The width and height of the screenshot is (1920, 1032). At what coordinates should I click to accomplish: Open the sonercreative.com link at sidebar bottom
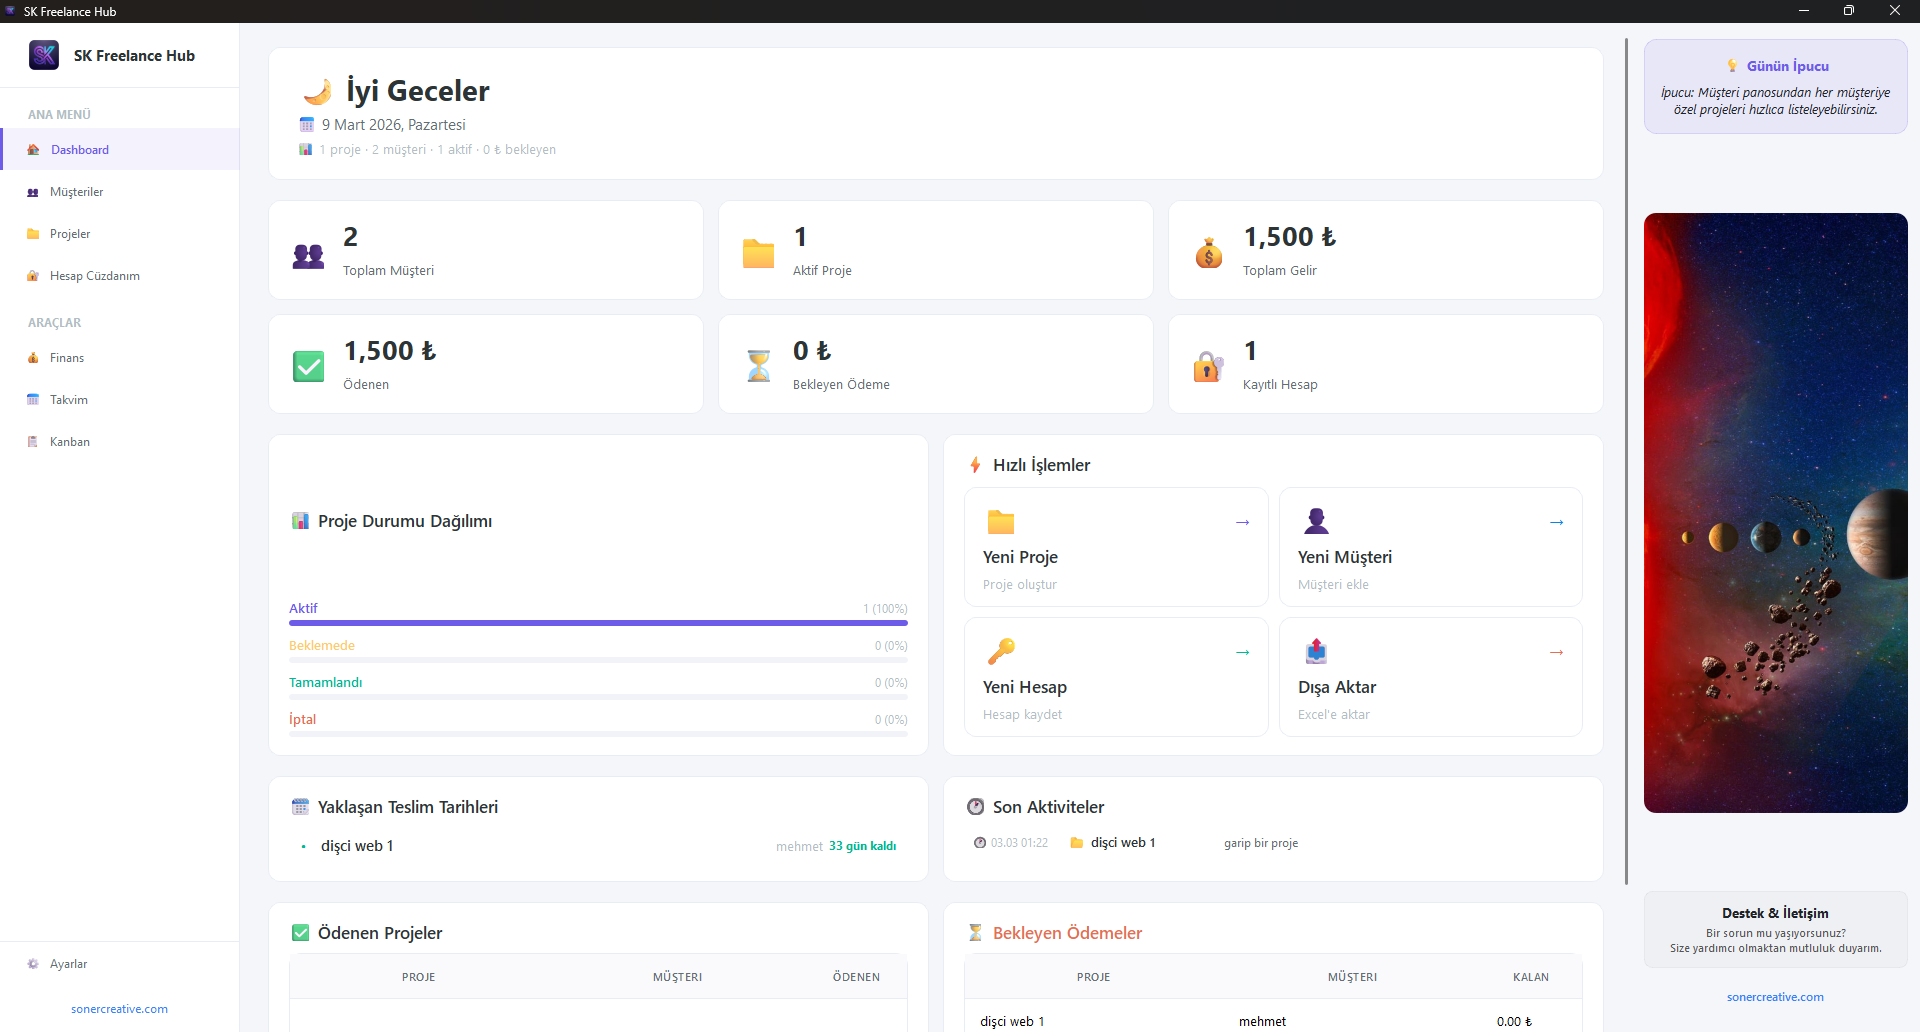coord(119,1008)
